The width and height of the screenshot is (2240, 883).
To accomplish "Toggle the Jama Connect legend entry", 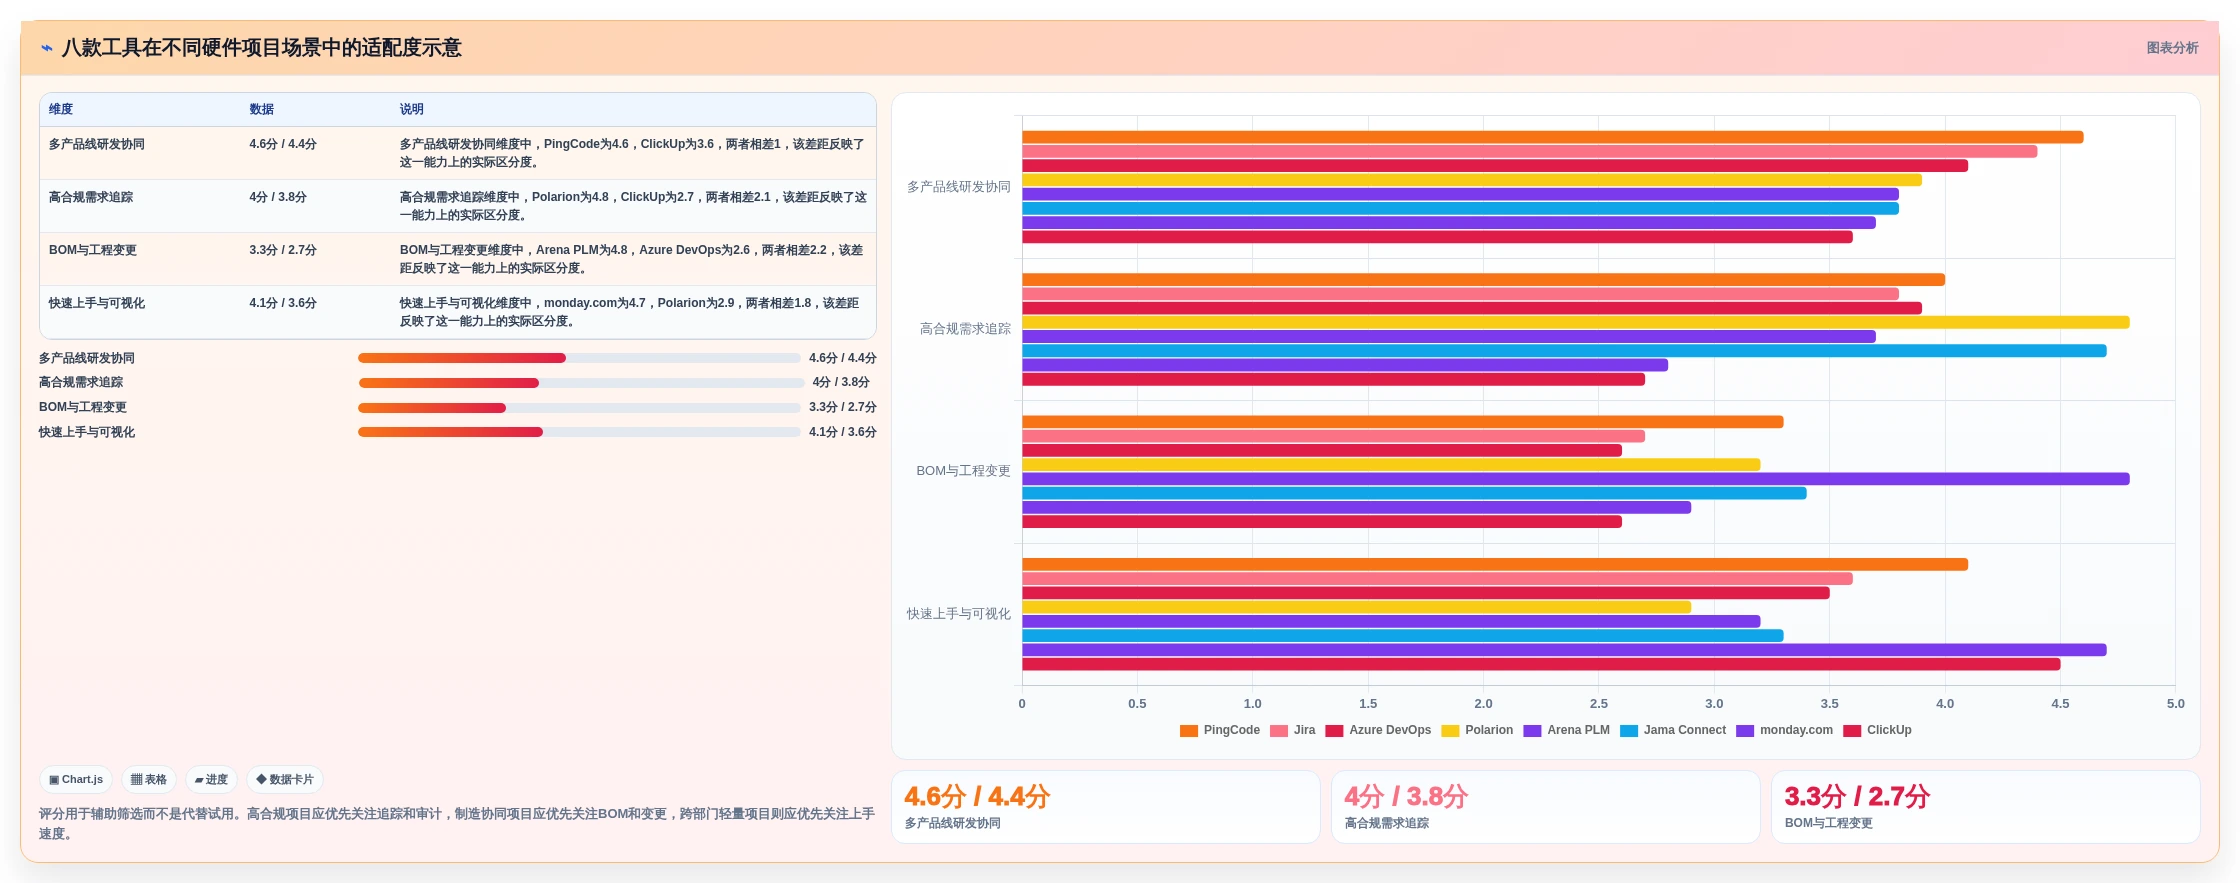I will [1673, 731].
